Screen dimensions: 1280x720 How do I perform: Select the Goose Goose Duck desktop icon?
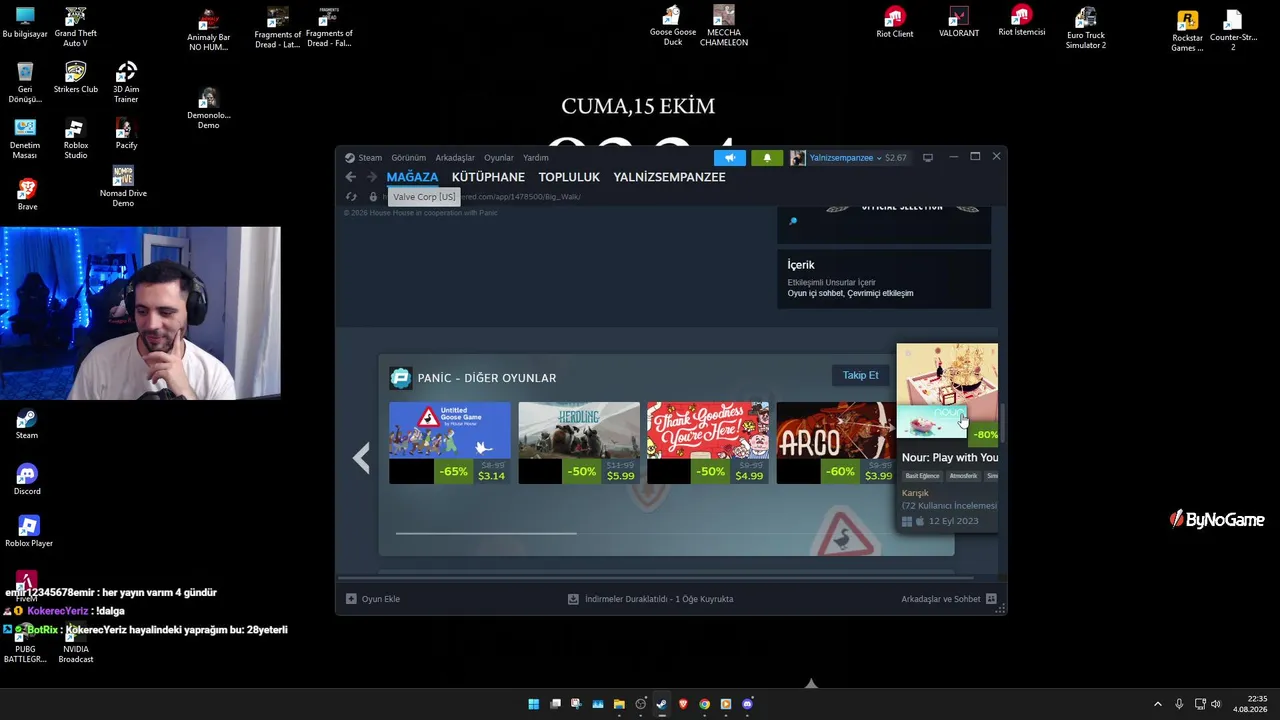coord(673,26)
